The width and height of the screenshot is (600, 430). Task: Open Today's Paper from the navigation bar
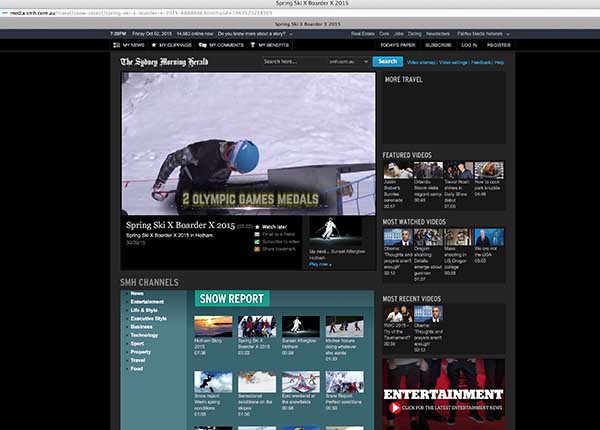[398, 45]
